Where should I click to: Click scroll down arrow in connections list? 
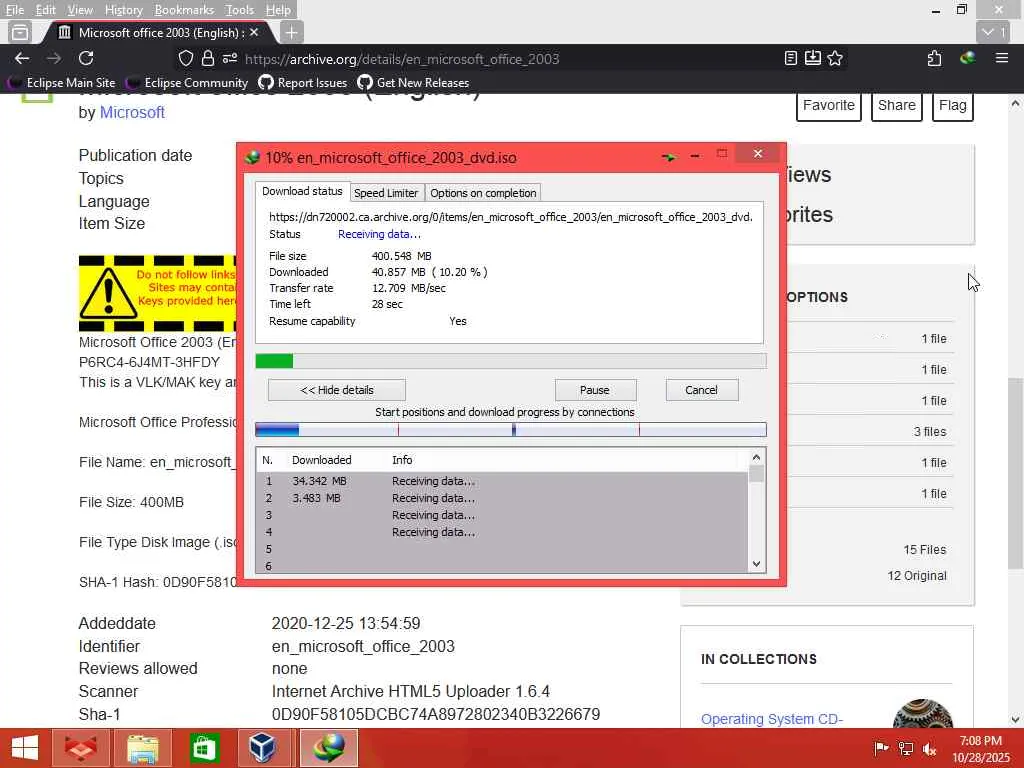756,564
